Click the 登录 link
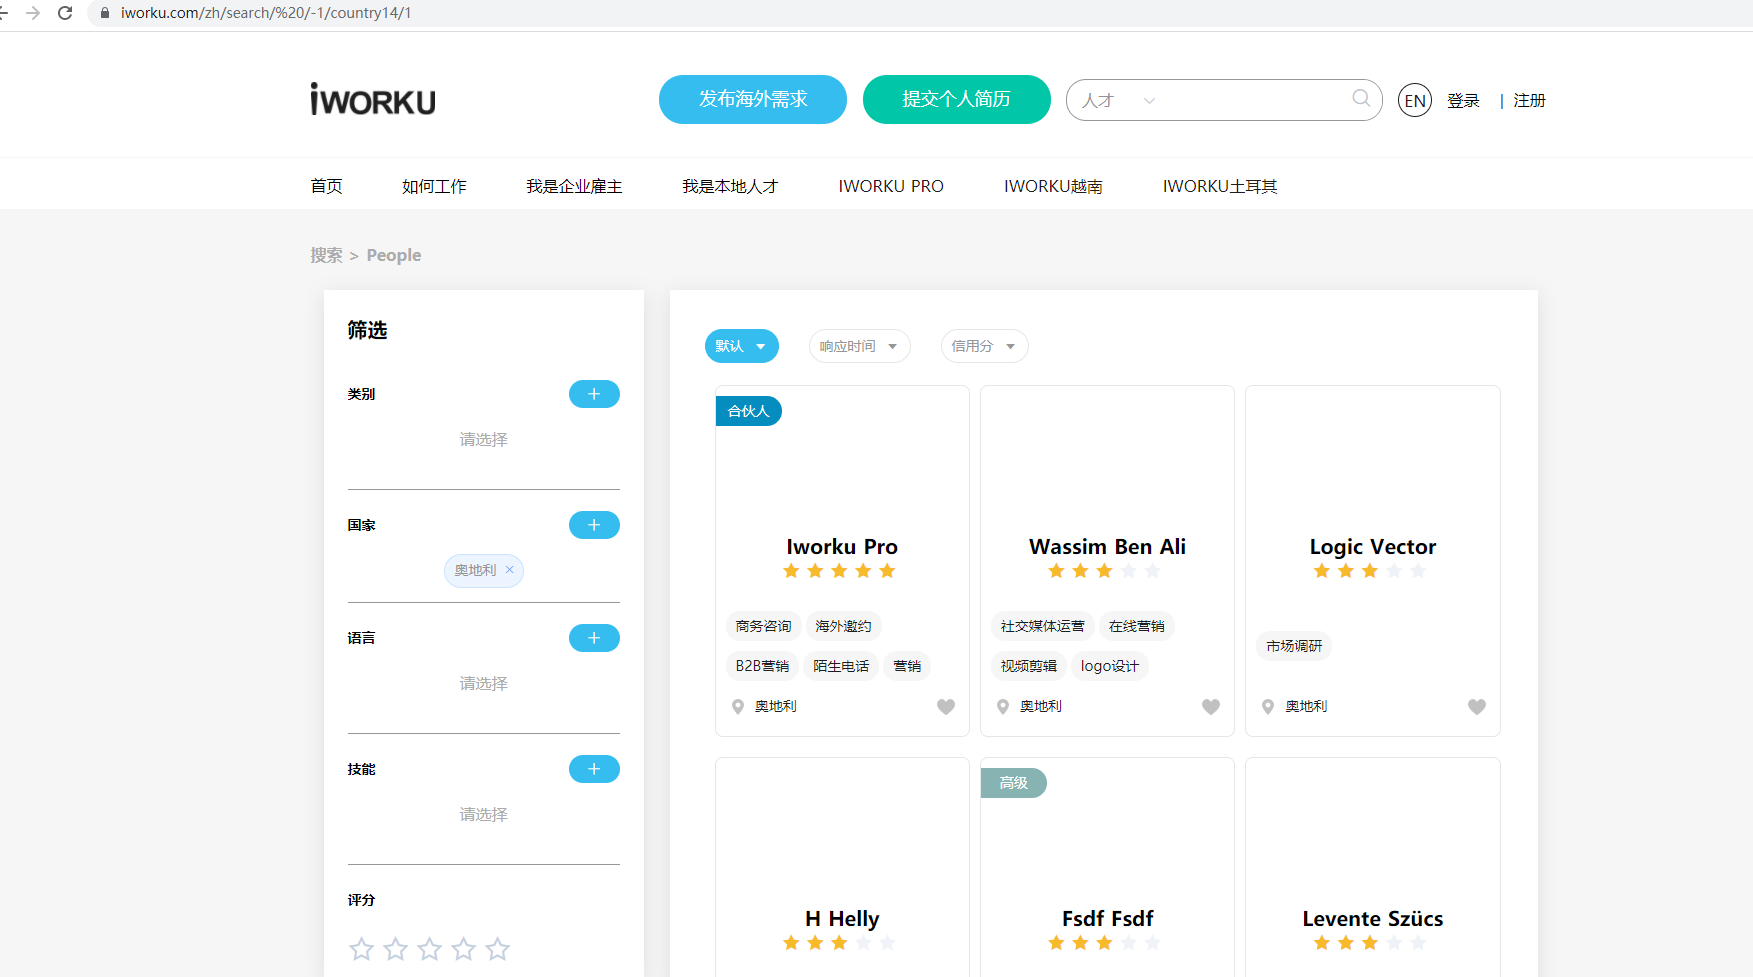This screenshot has width=1753, height=977. [1463, 100]
